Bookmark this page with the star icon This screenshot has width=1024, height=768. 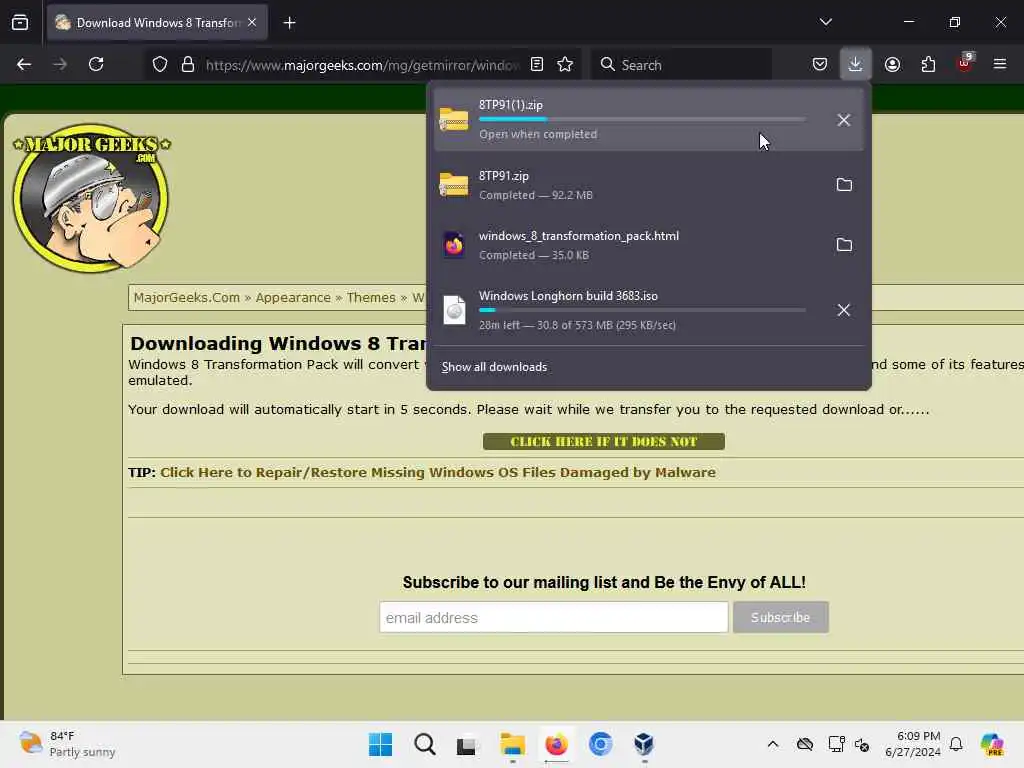[x=565, y=64]
